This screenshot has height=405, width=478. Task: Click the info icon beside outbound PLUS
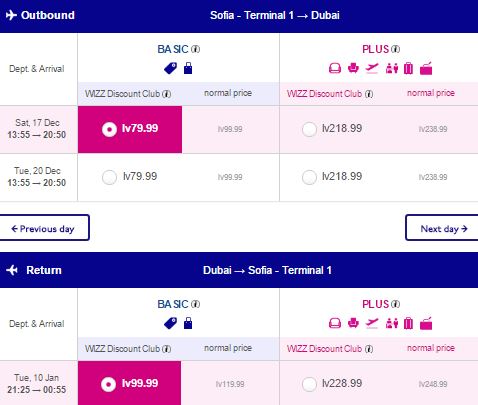(395, 49)
